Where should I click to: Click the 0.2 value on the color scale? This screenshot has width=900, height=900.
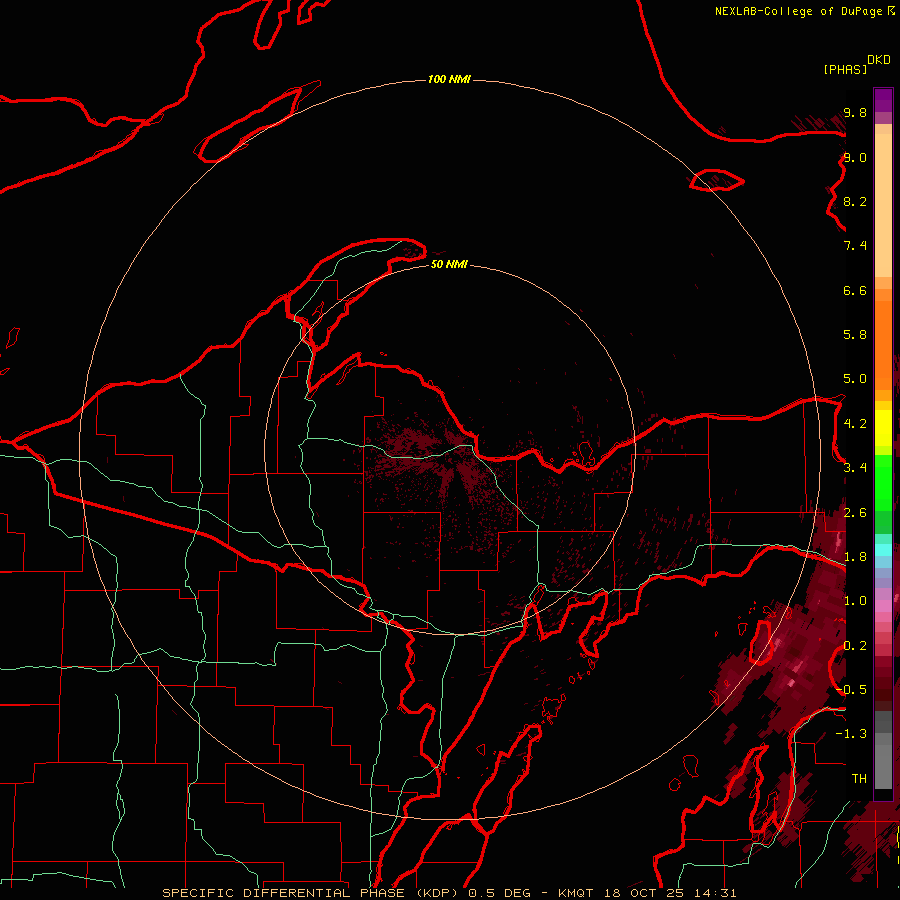point(855,646)
